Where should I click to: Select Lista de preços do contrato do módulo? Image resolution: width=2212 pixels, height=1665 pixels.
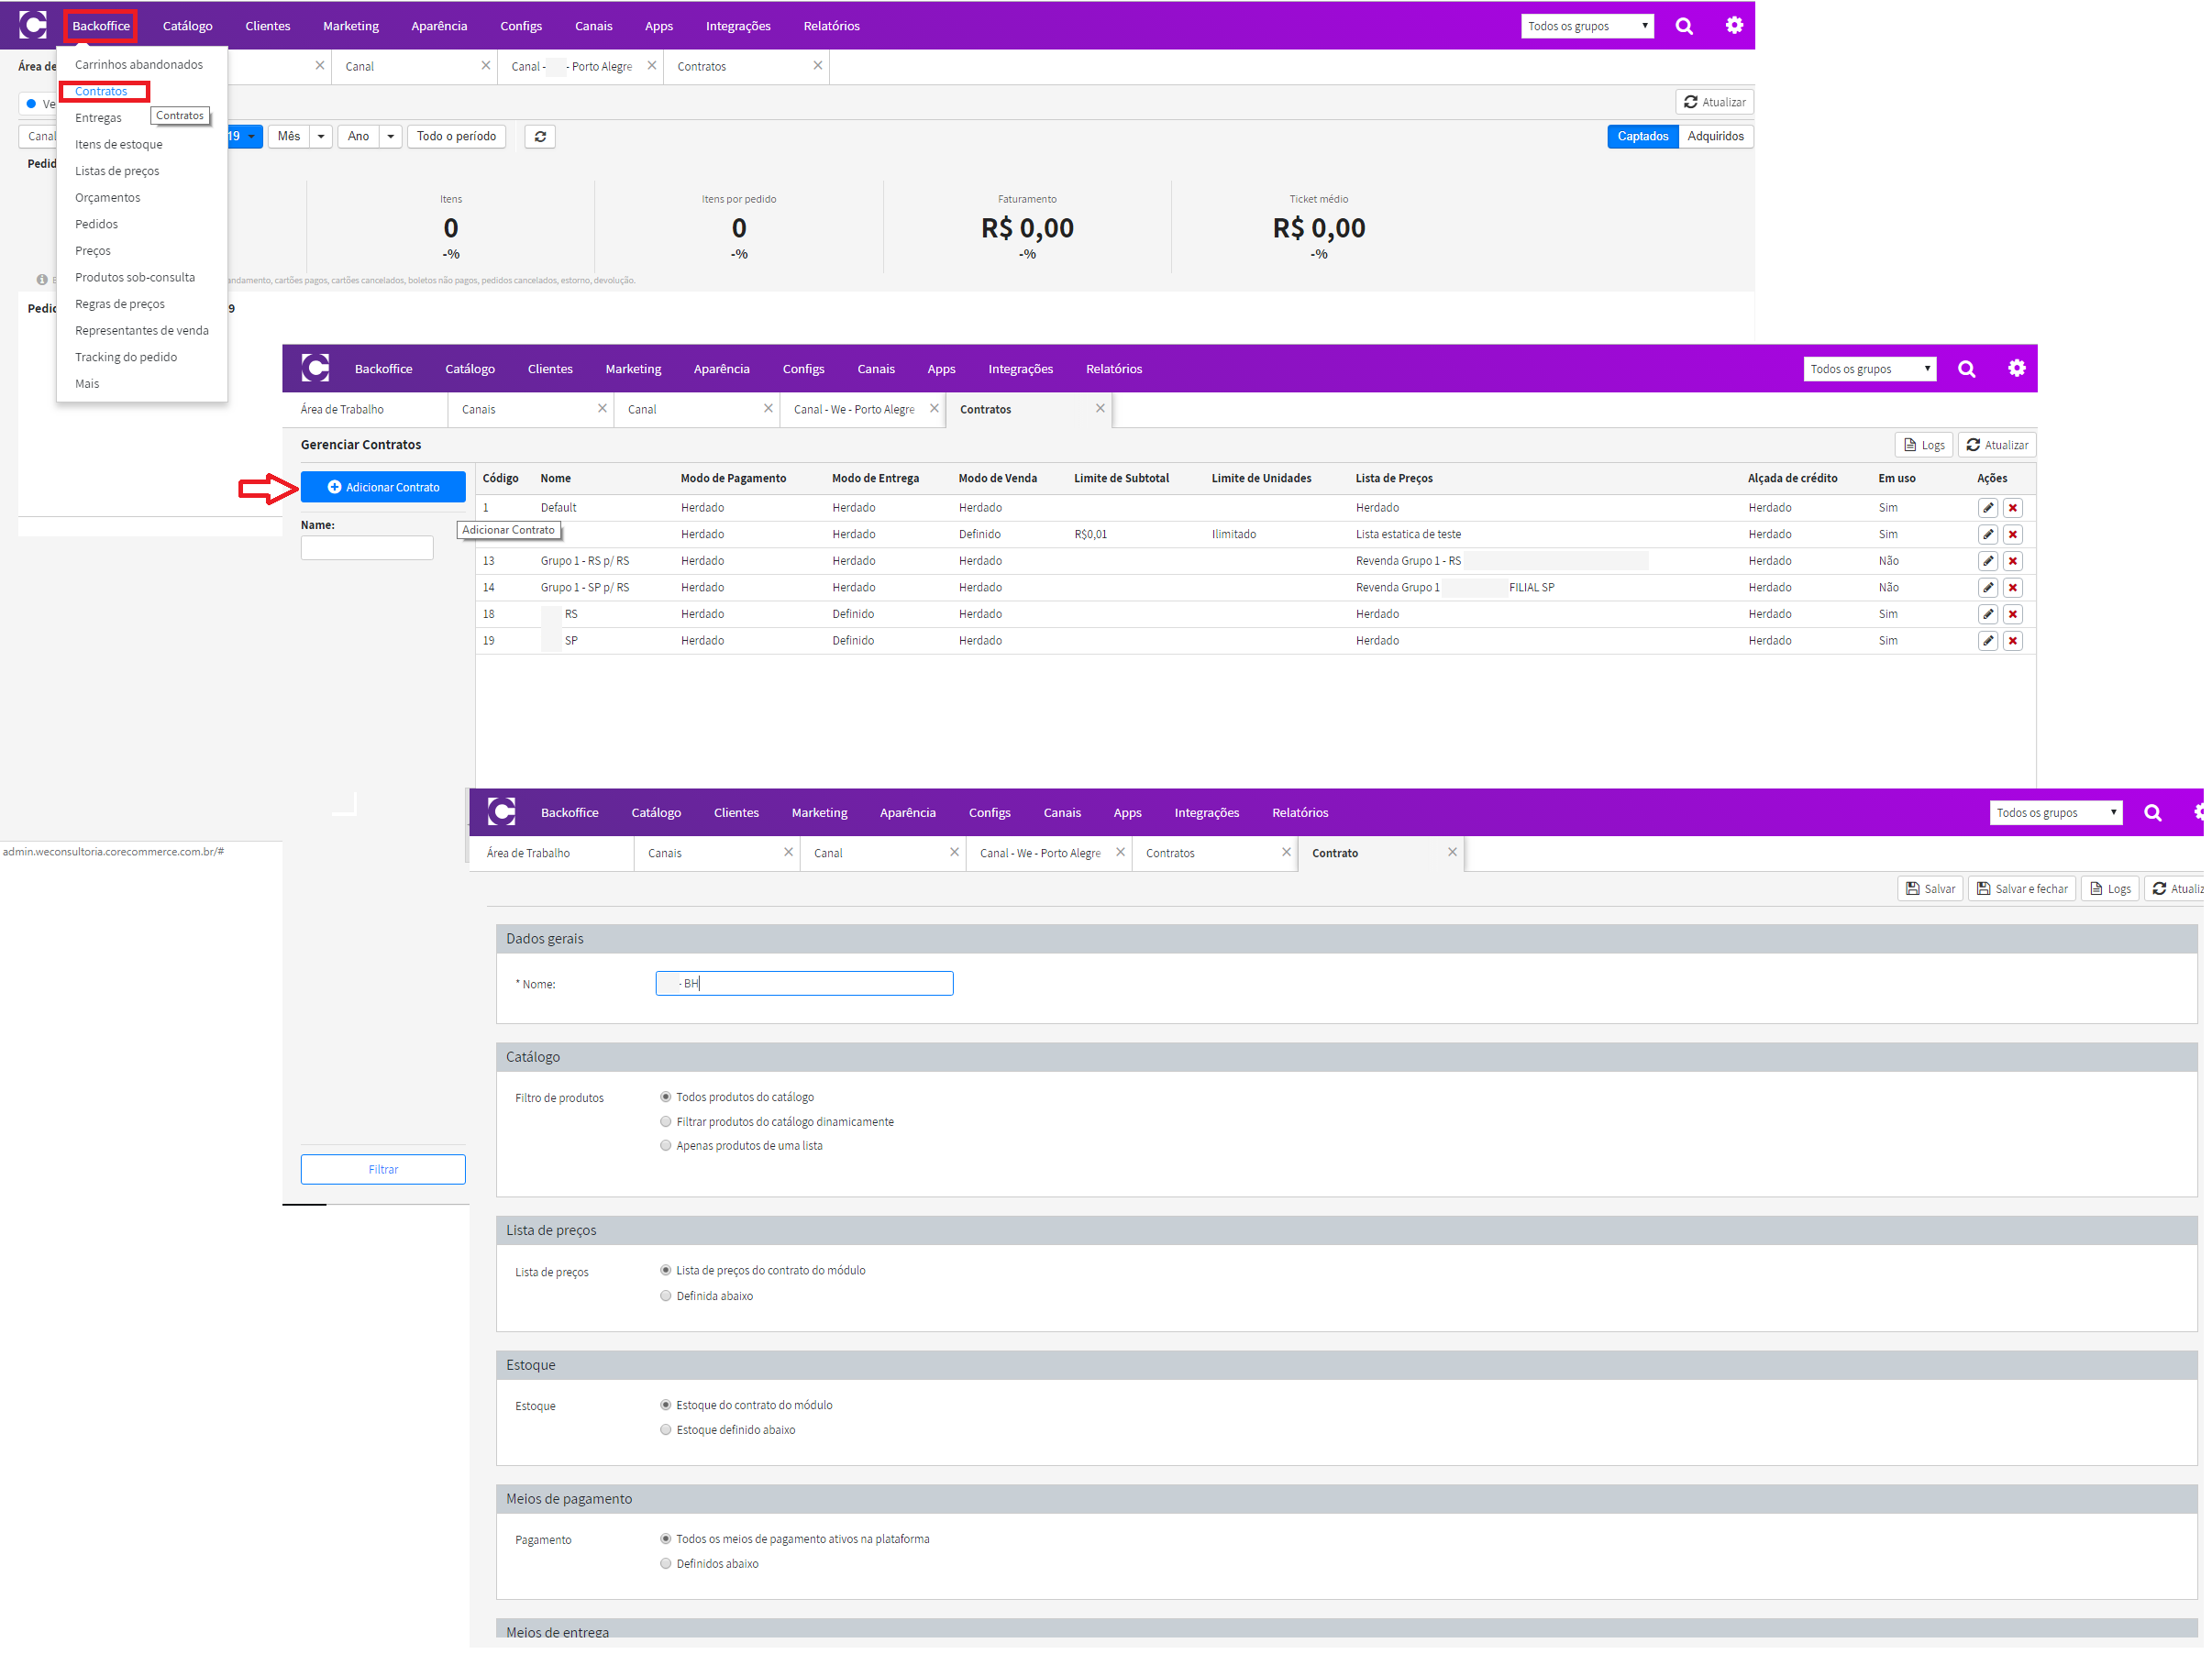pos(666,1271)
